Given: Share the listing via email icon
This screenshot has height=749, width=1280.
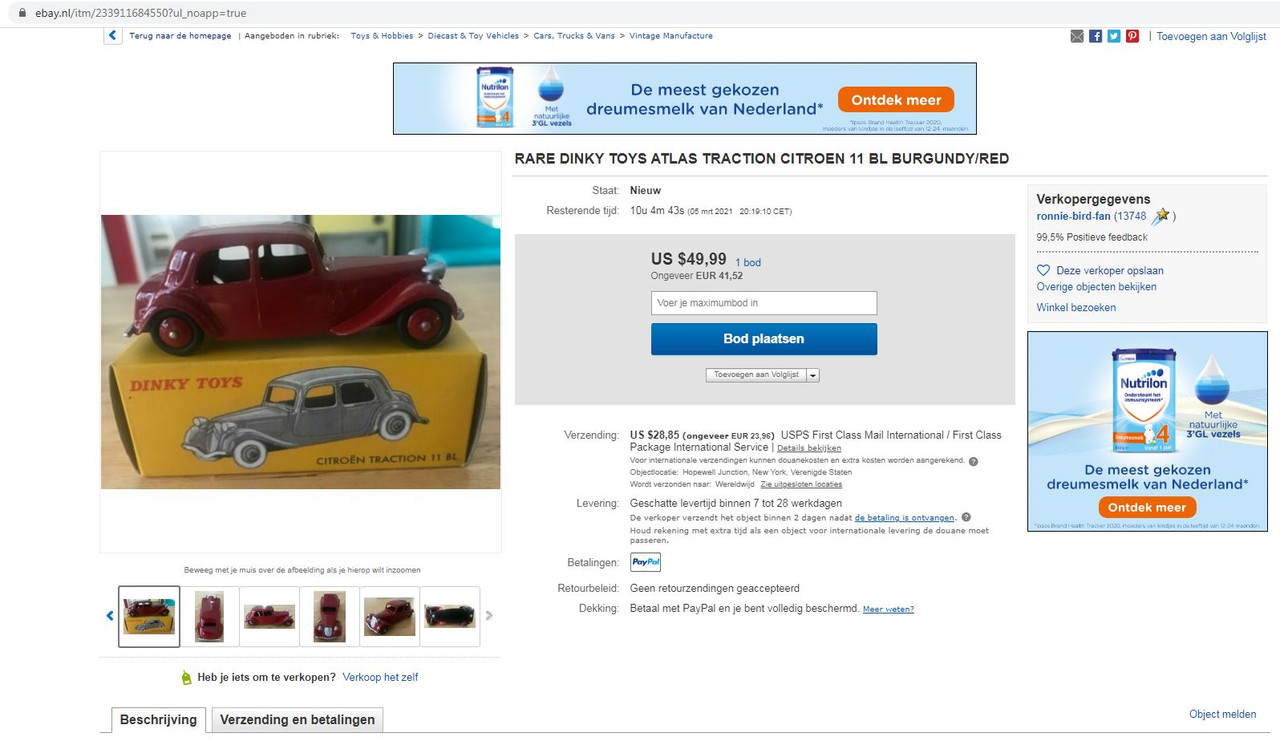Looking at the screenshot, I should point(1077,36).
